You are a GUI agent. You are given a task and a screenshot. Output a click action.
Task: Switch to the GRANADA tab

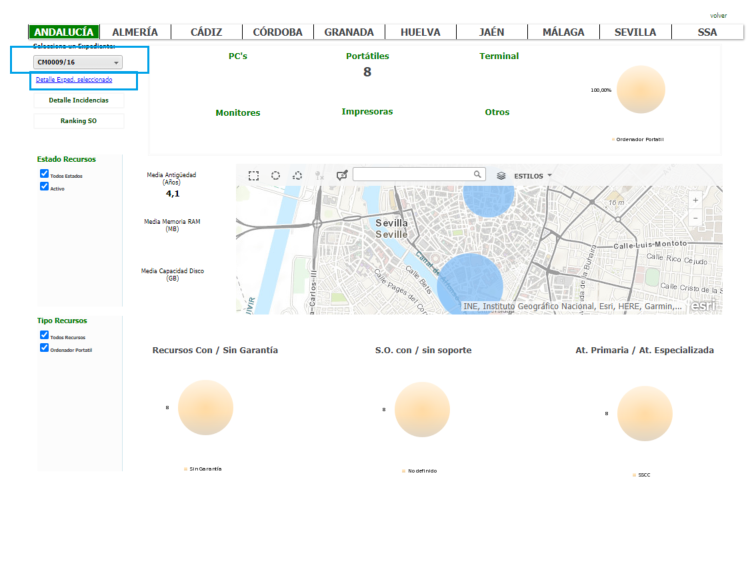[x=349, y=32]
